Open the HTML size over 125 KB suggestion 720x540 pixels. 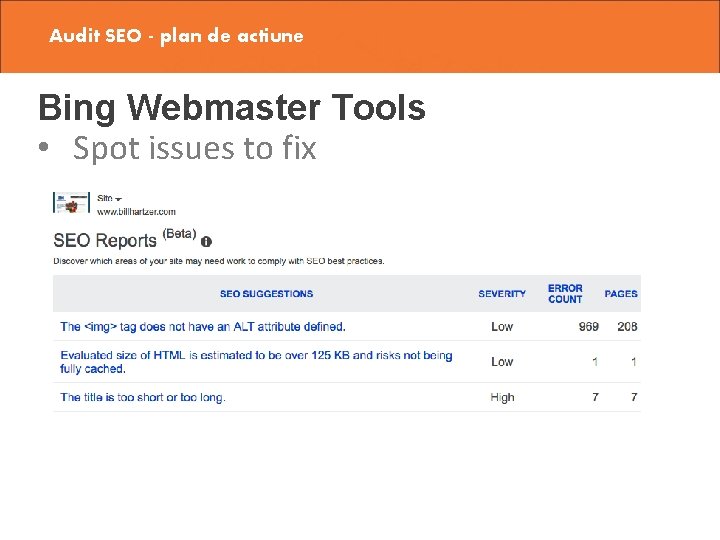(256, 361)
